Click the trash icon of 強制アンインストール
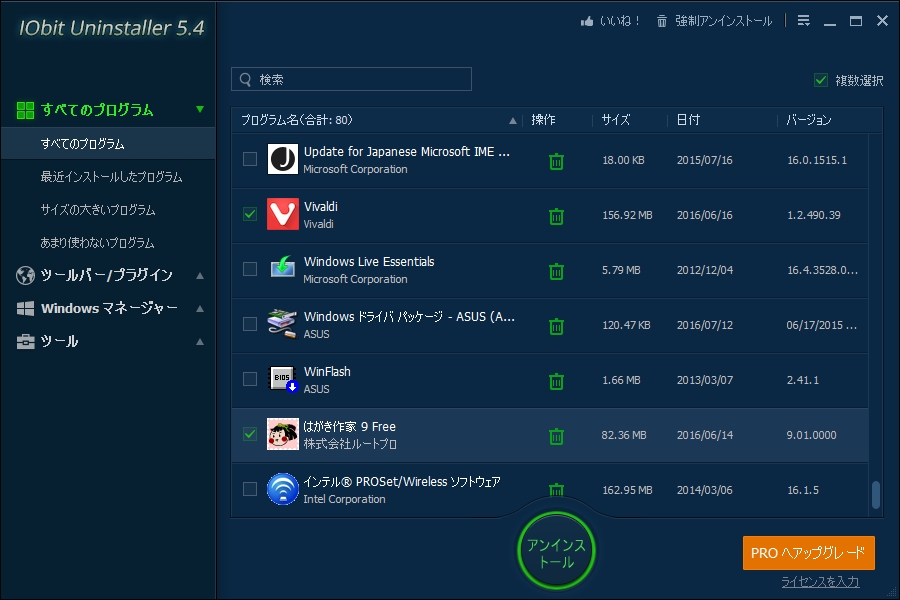 pyautogui.click(x=662, y=21)
